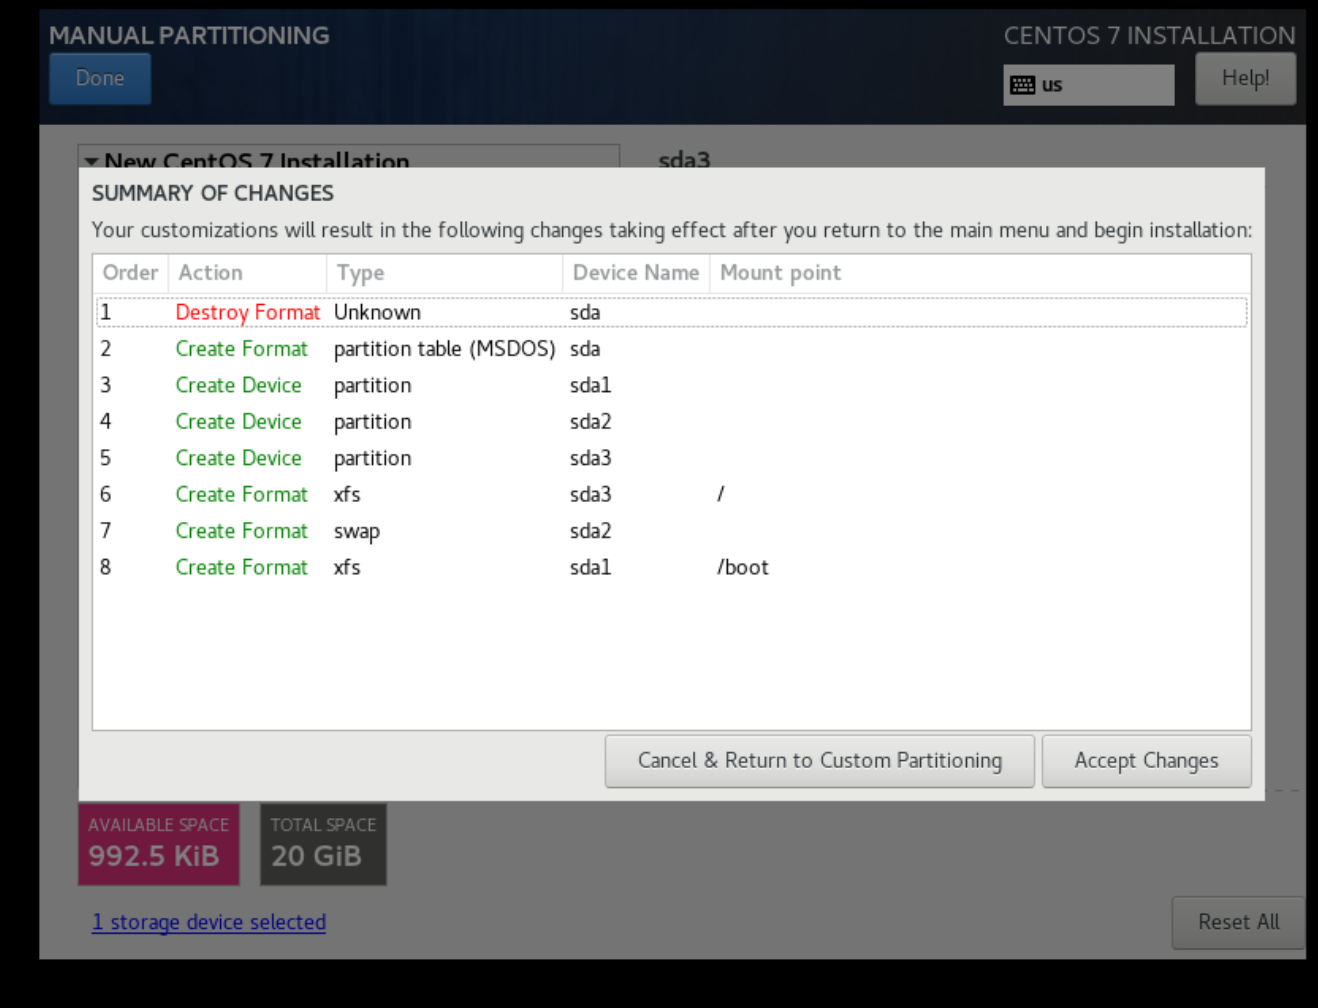Sort by the Device Name column header
The height and width of the screenshot is (1008, 1318).
click(x=636, y=273)
